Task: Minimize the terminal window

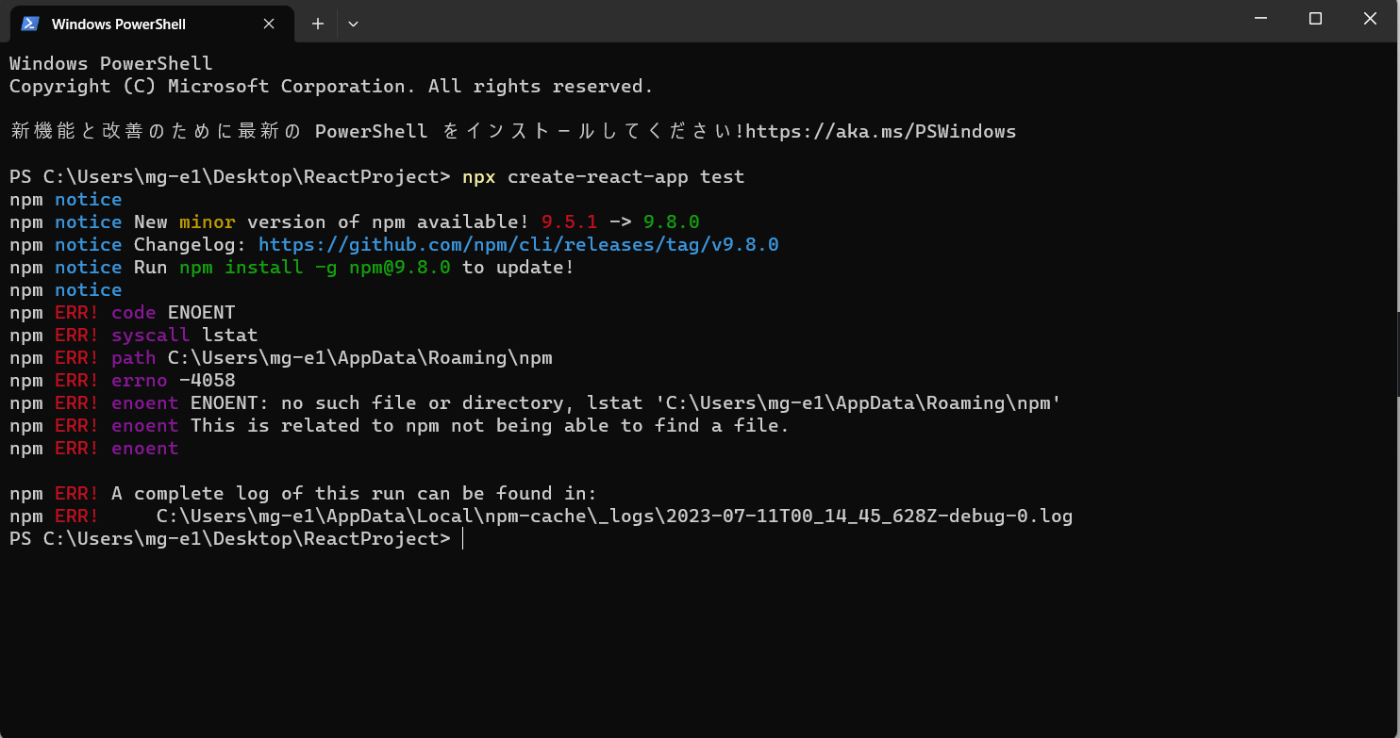Action: (1260, 19)
